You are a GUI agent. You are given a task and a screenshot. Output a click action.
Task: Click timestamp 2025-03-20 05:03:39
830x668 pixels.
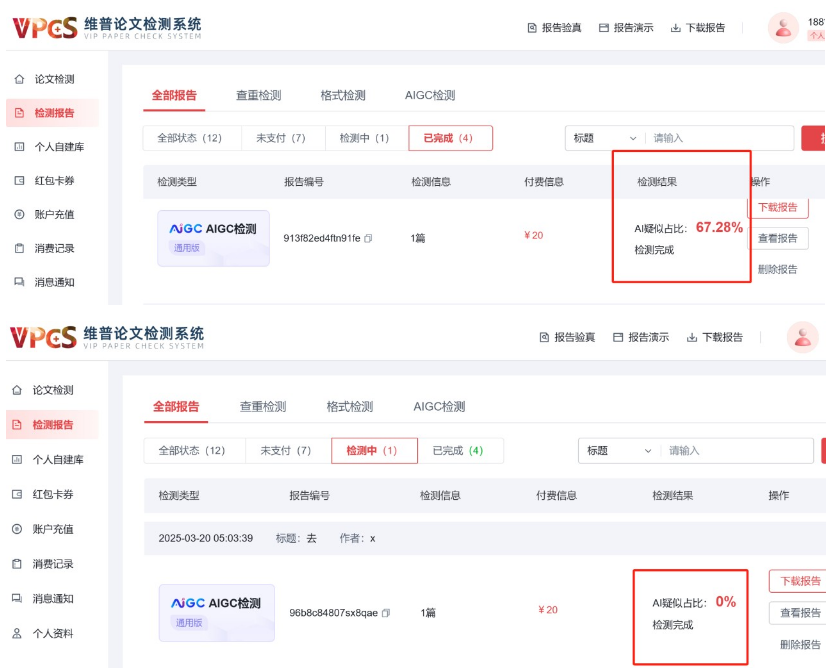tap(205, 538)
